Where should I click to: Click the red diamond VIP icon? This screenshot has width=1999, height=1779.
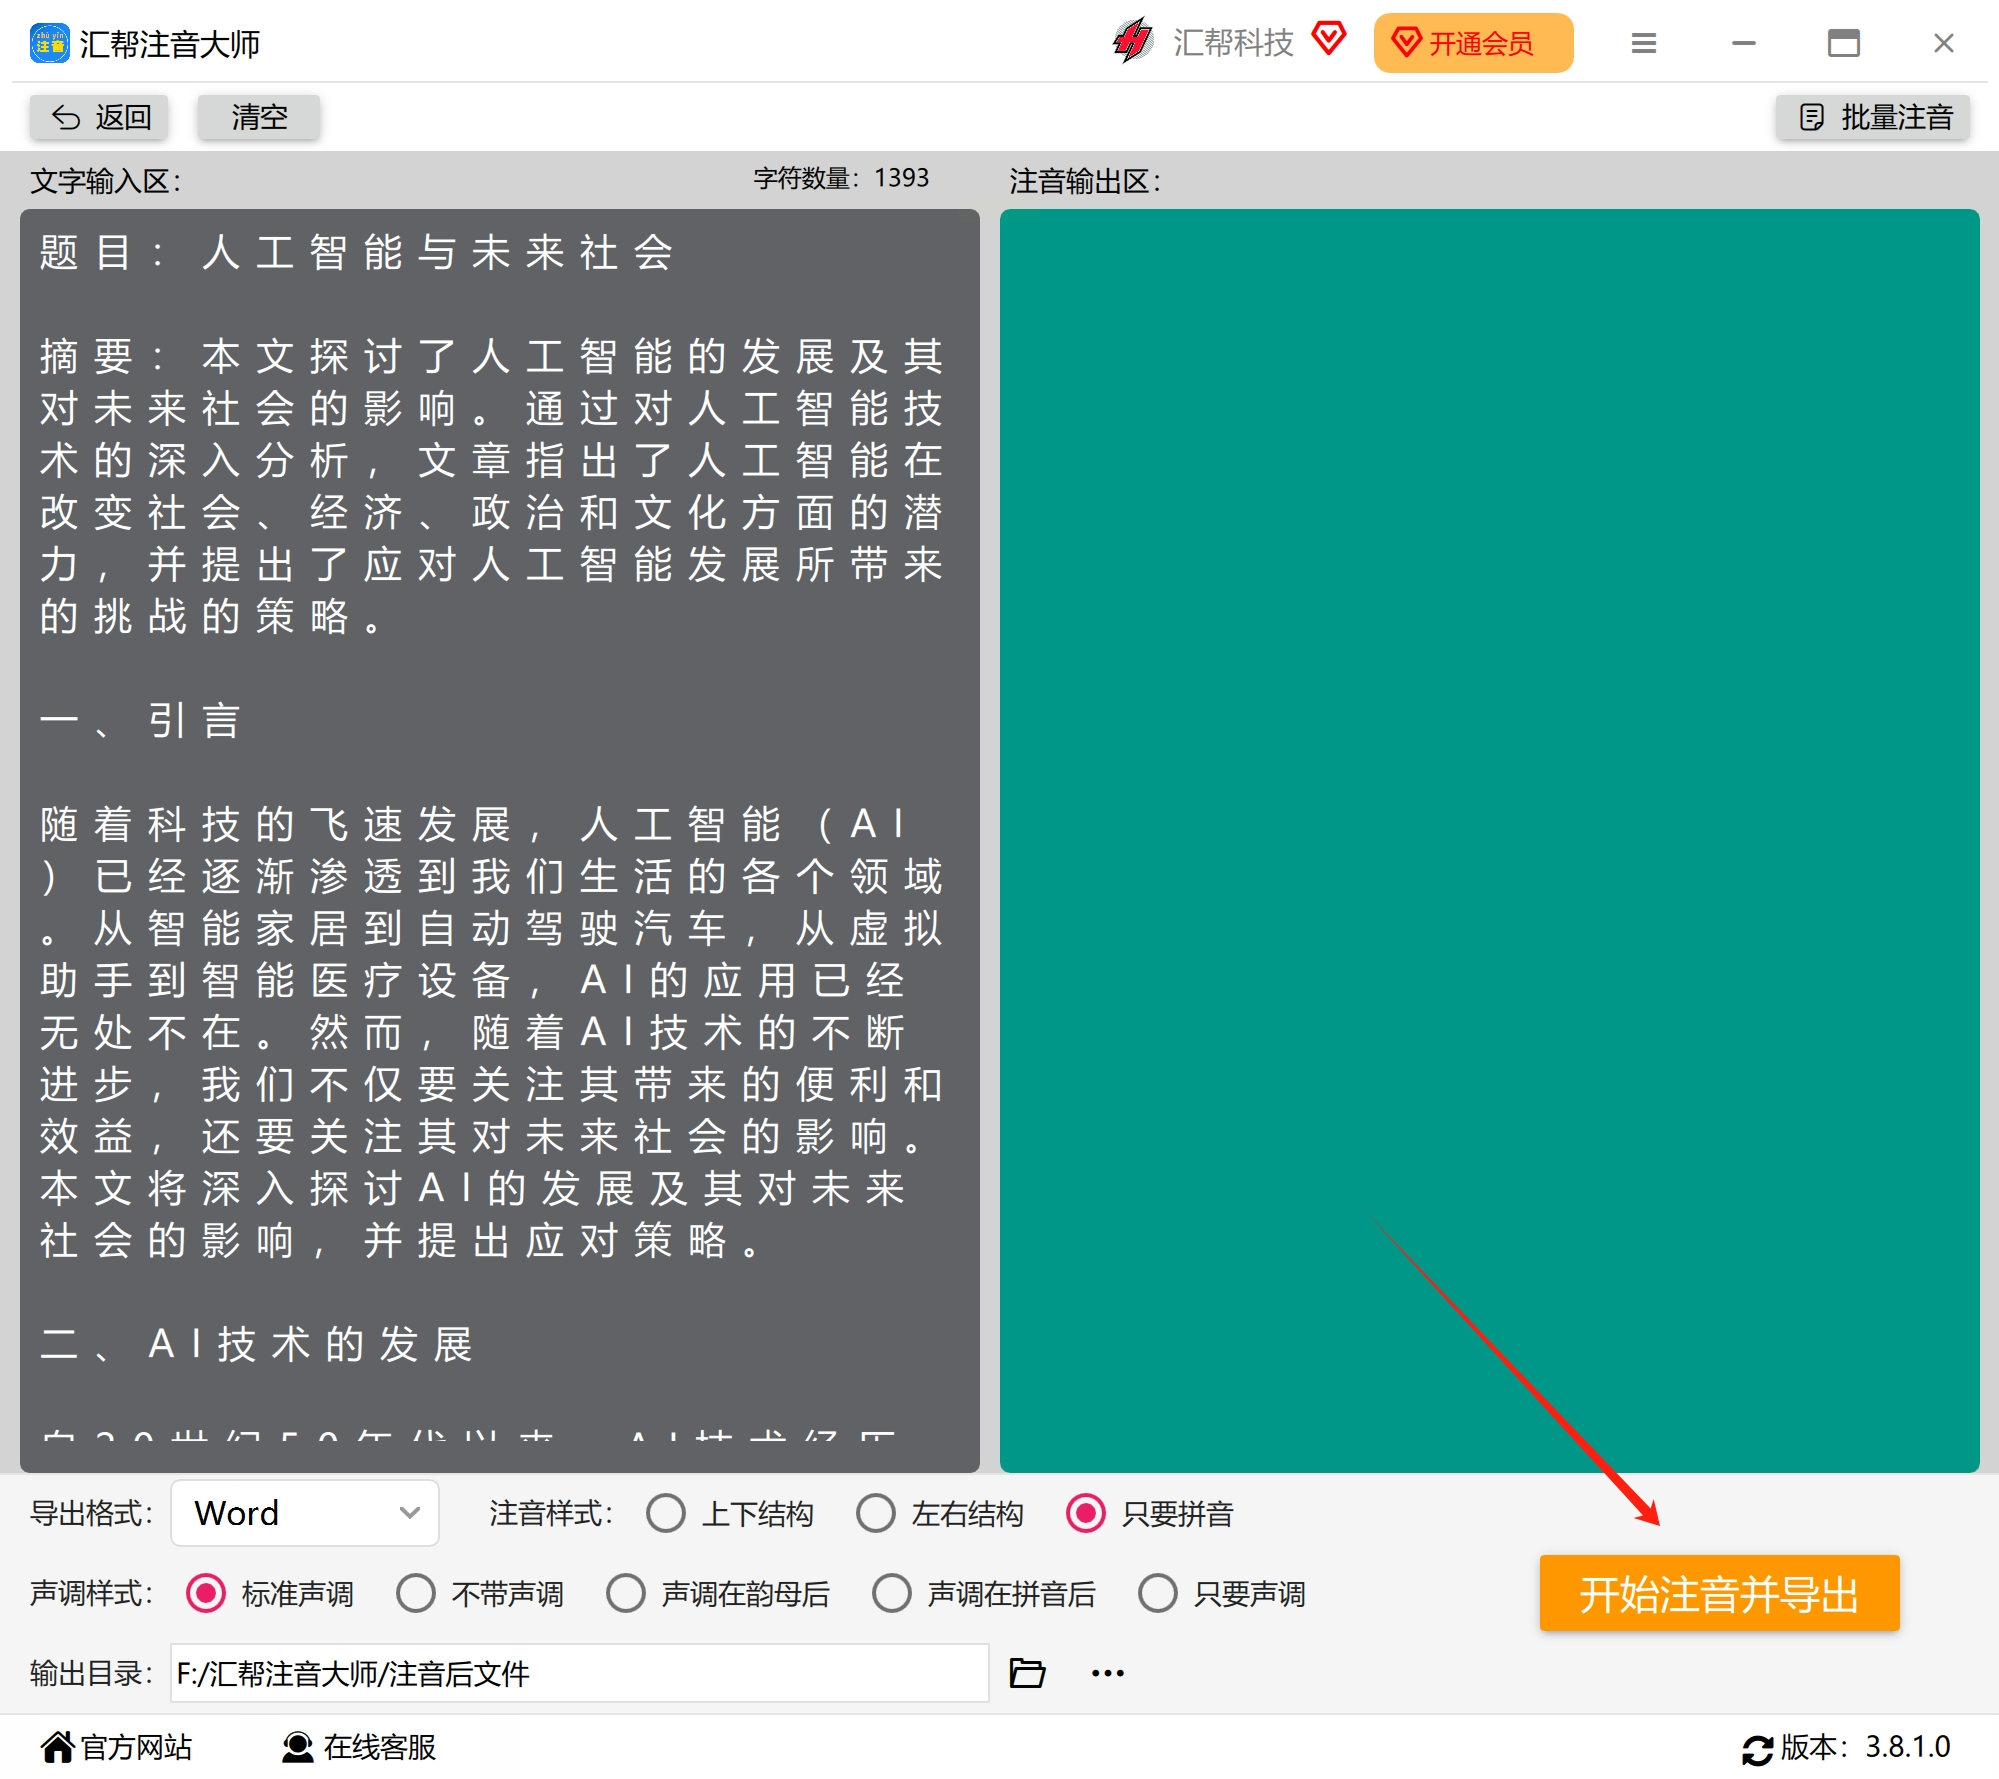click(1329, 40)
